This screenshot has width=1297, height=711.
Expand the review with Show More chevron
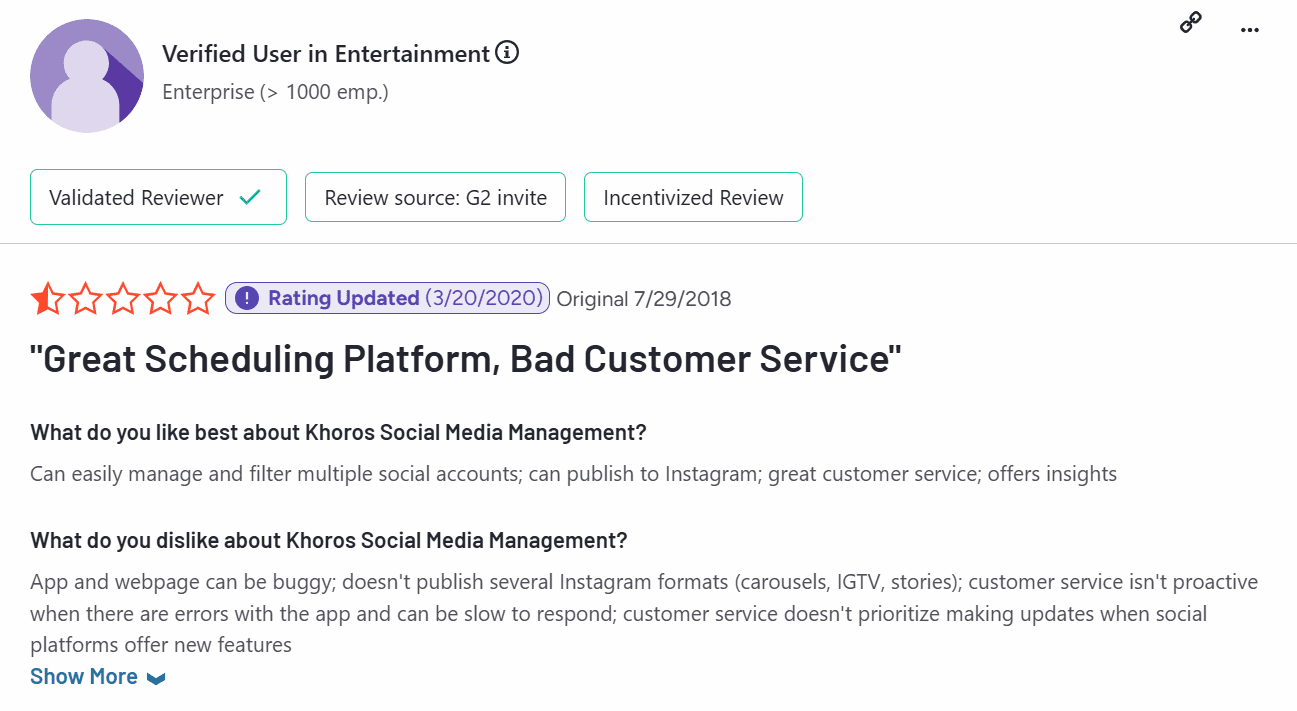pyautogui.click(x=156, y=677)
